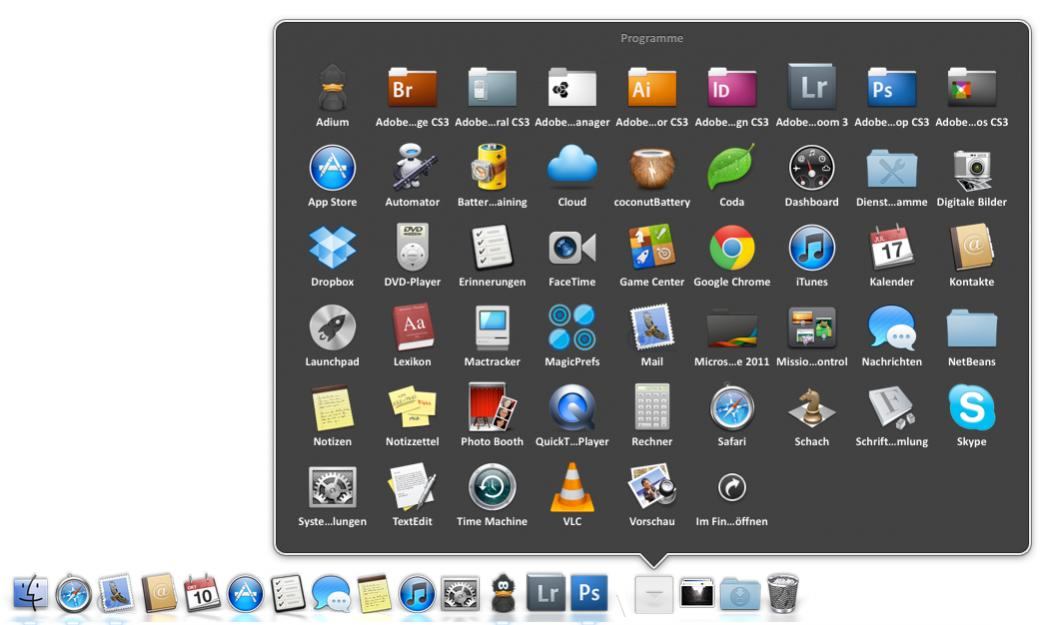Image resolution: width=1056 pixels, height=625 pixels.
Task: Open Mail in the Programme grid
Action: click(x=652, y=328)
